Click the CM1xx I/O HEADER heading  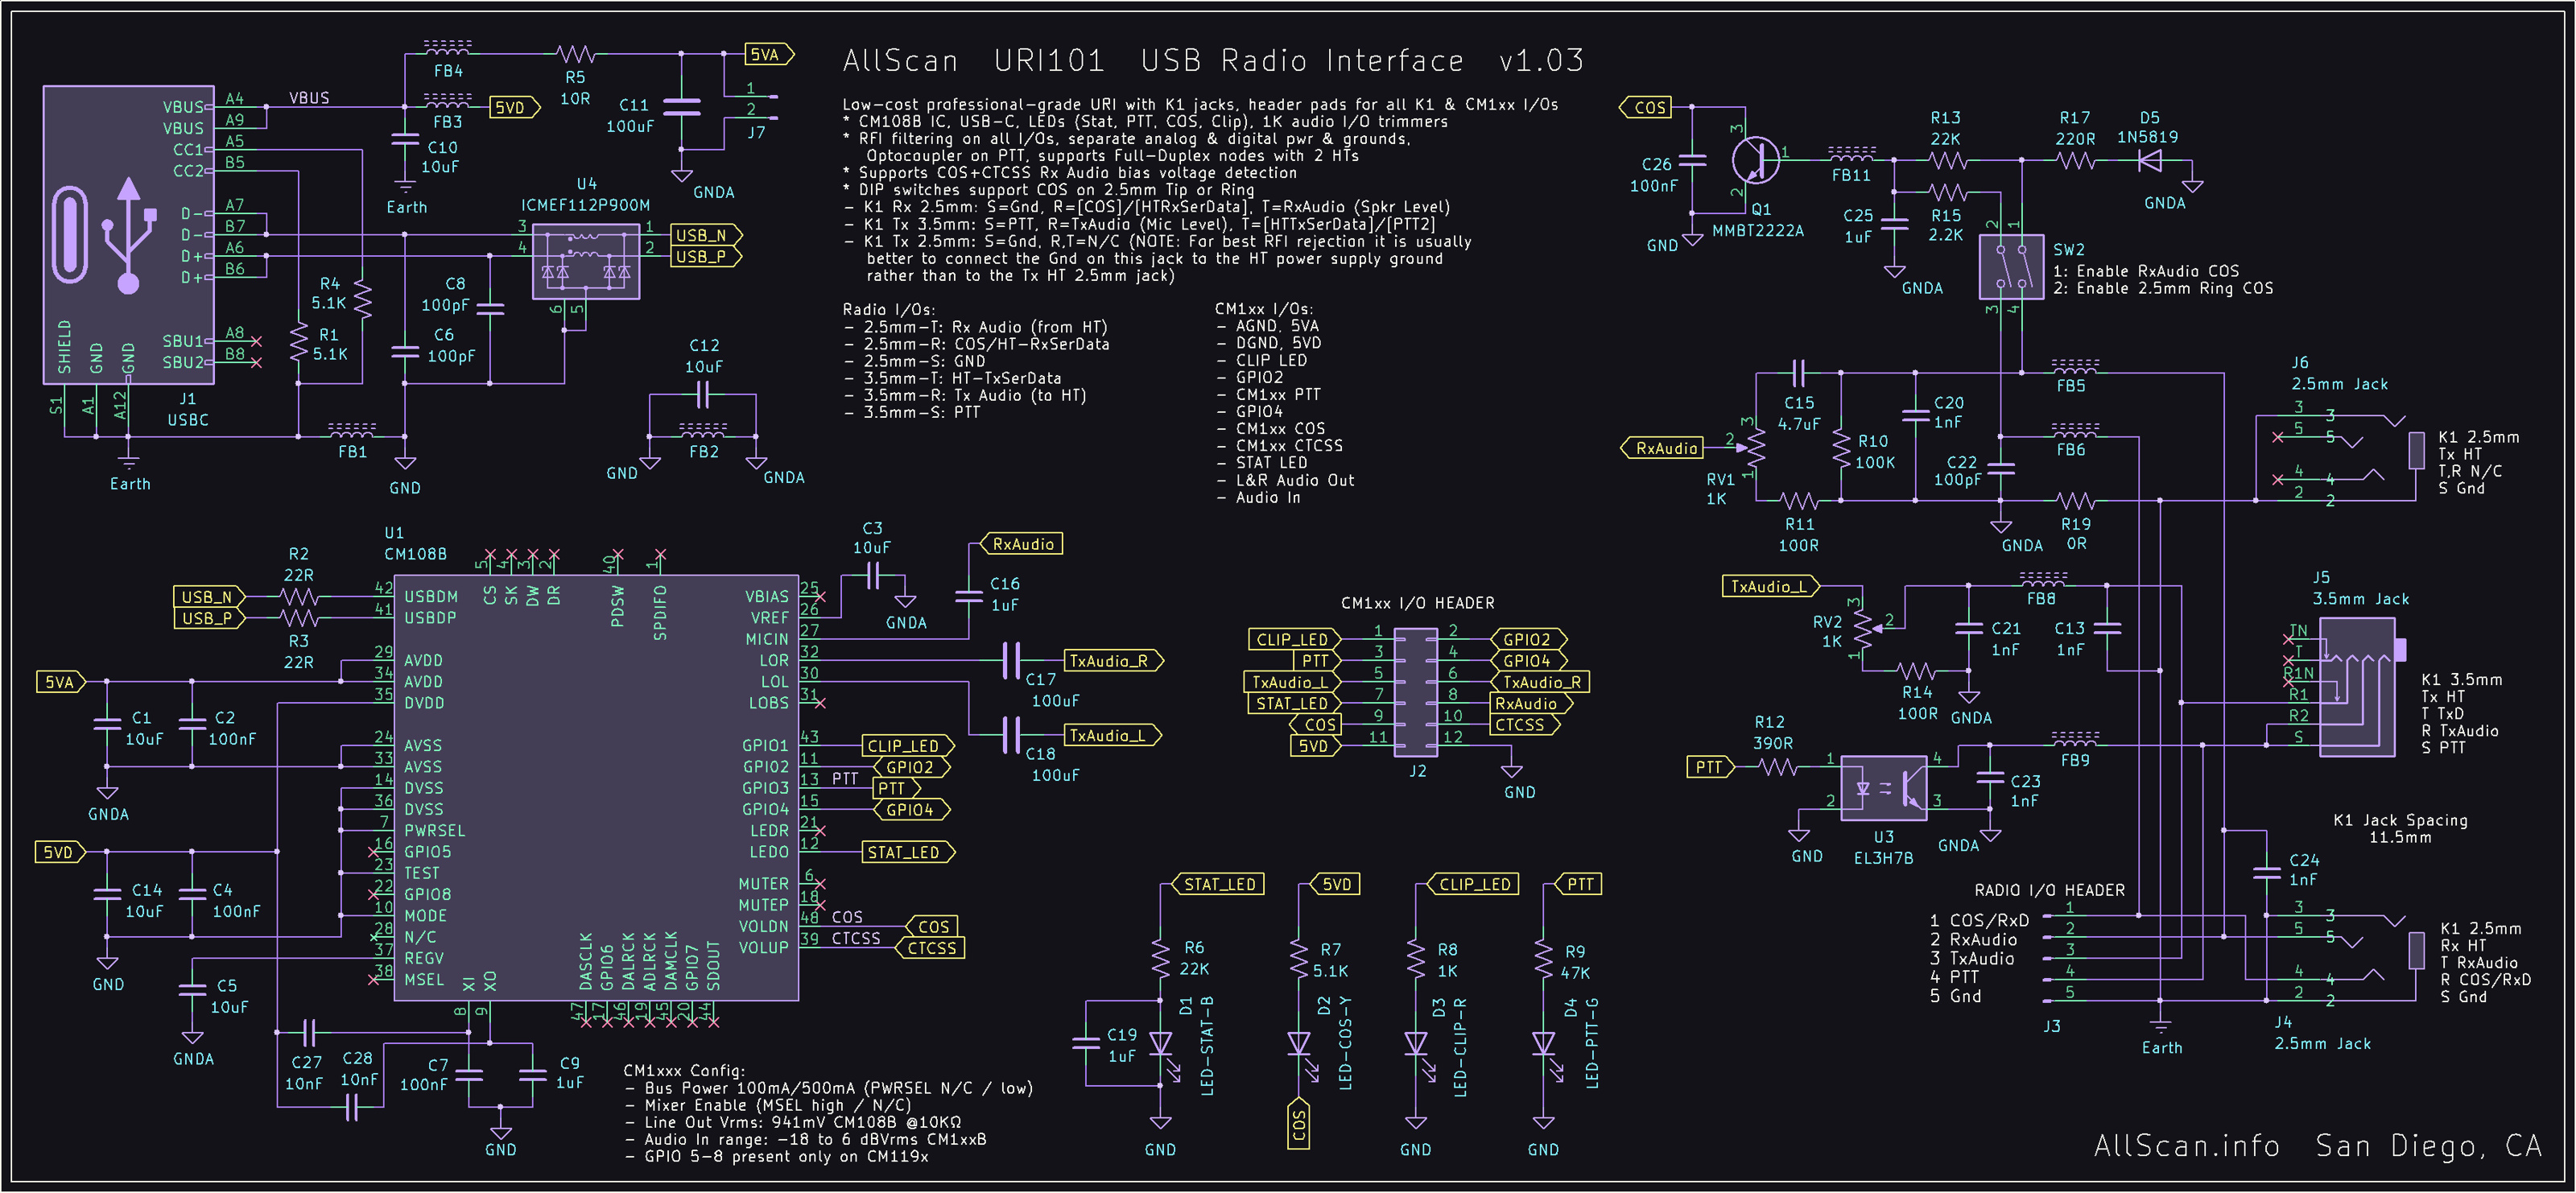tap(1417, 603)
